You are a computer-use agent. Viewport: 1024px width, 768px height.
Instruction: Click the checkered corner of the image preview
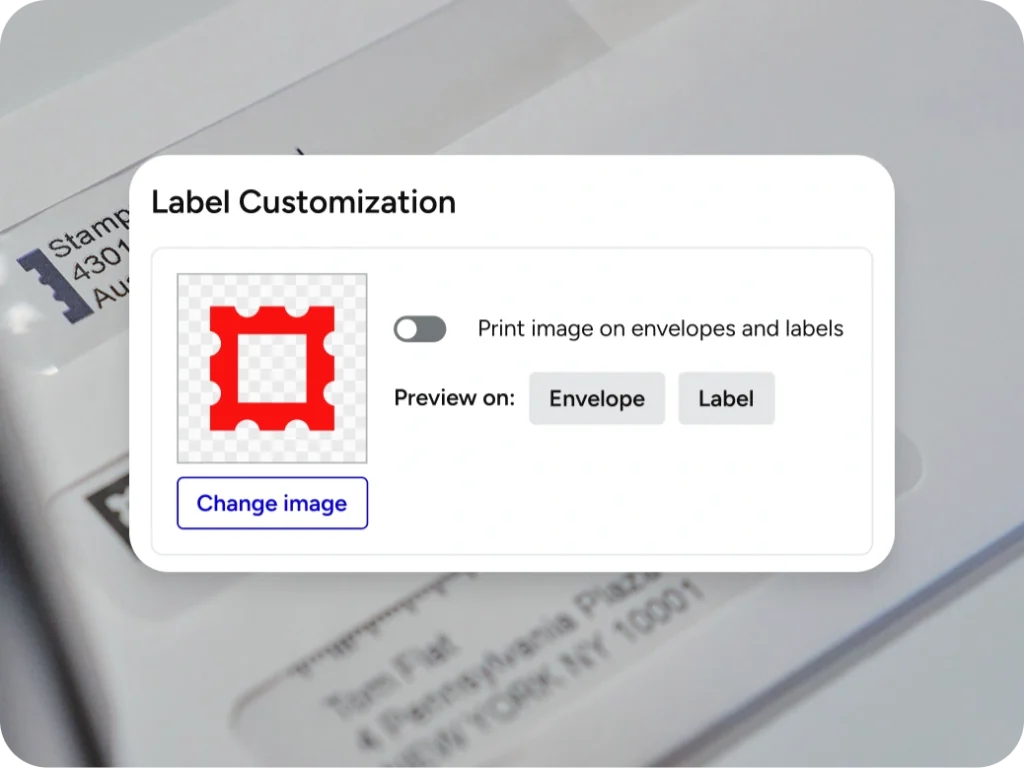tap(190, 287)
